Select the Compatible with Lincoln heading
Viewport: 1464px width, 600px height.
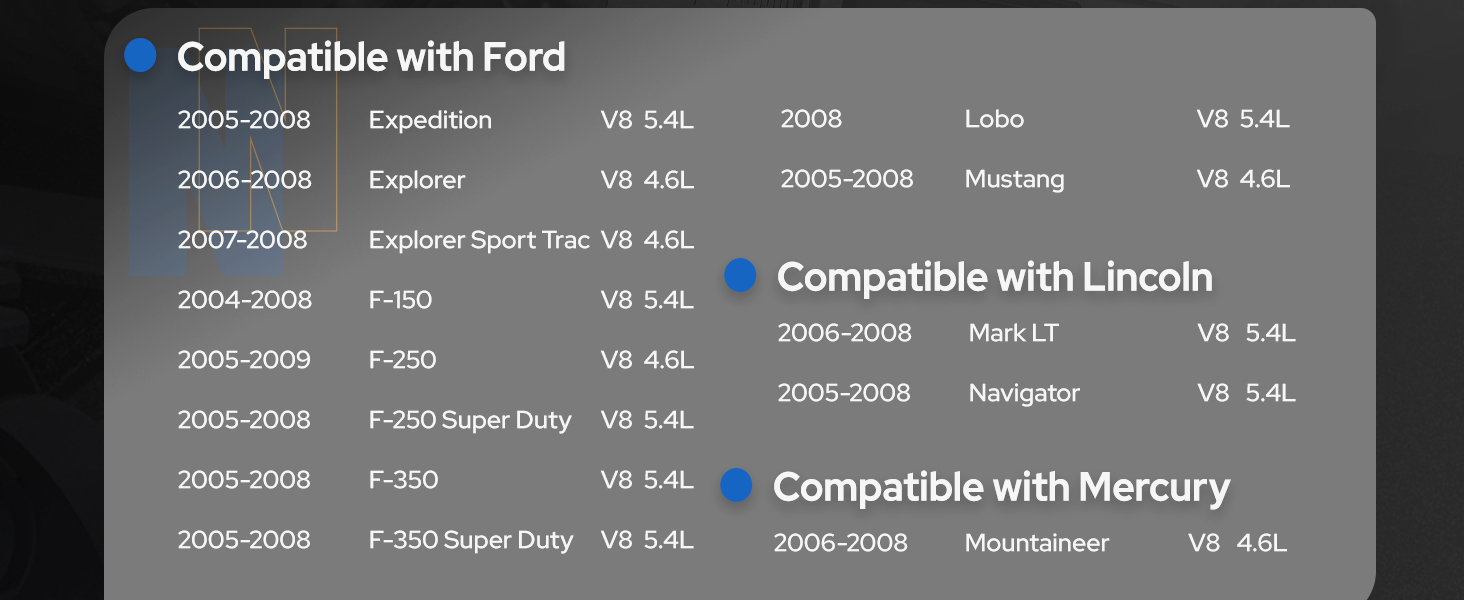click(x=994, y=277)
